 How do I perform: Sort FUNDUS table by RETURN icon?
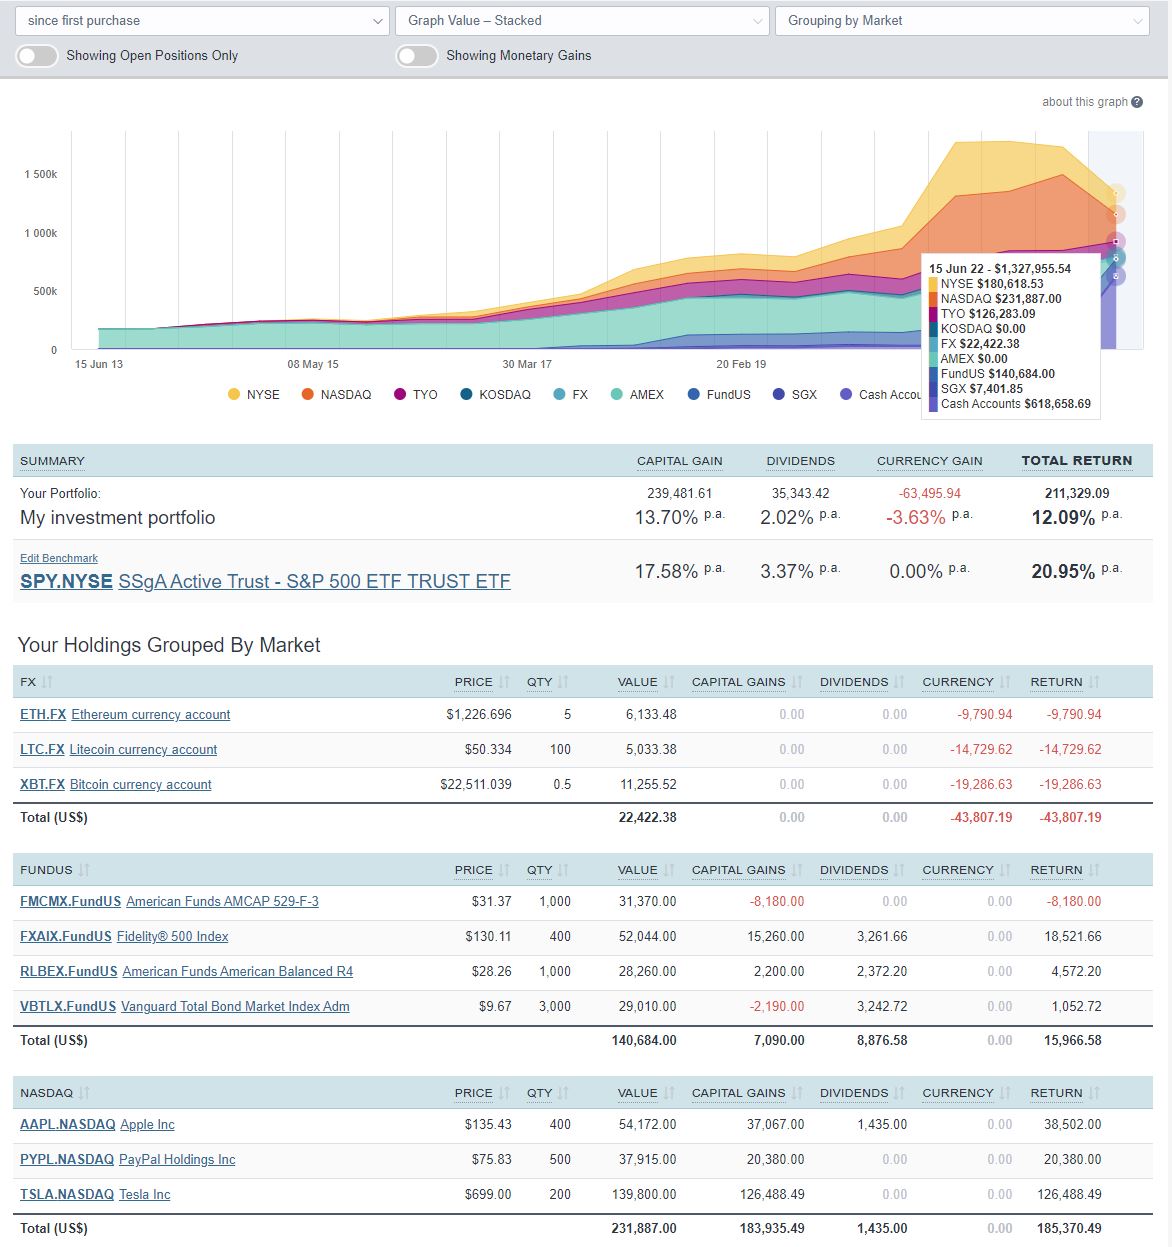click(1094, 870)
